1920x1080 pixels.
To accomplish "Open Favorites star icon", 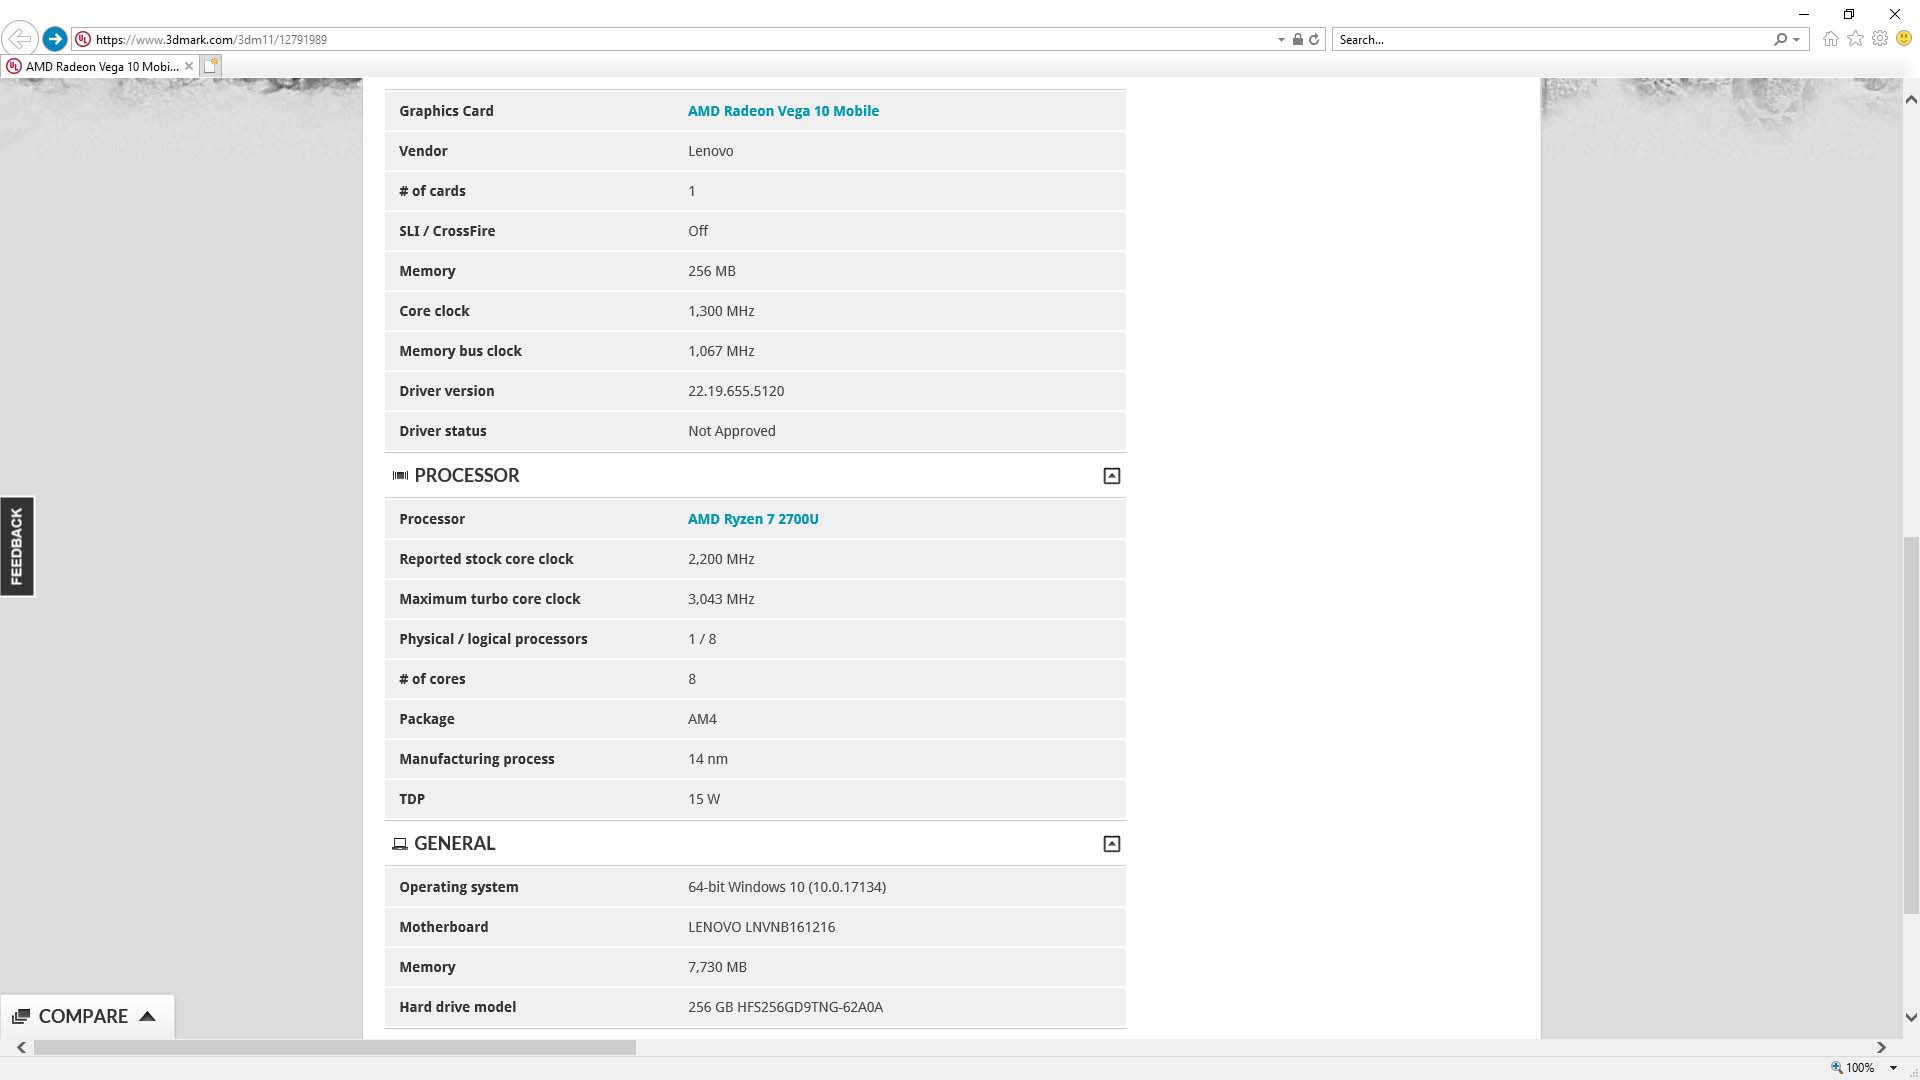I will coord(1856,39).
